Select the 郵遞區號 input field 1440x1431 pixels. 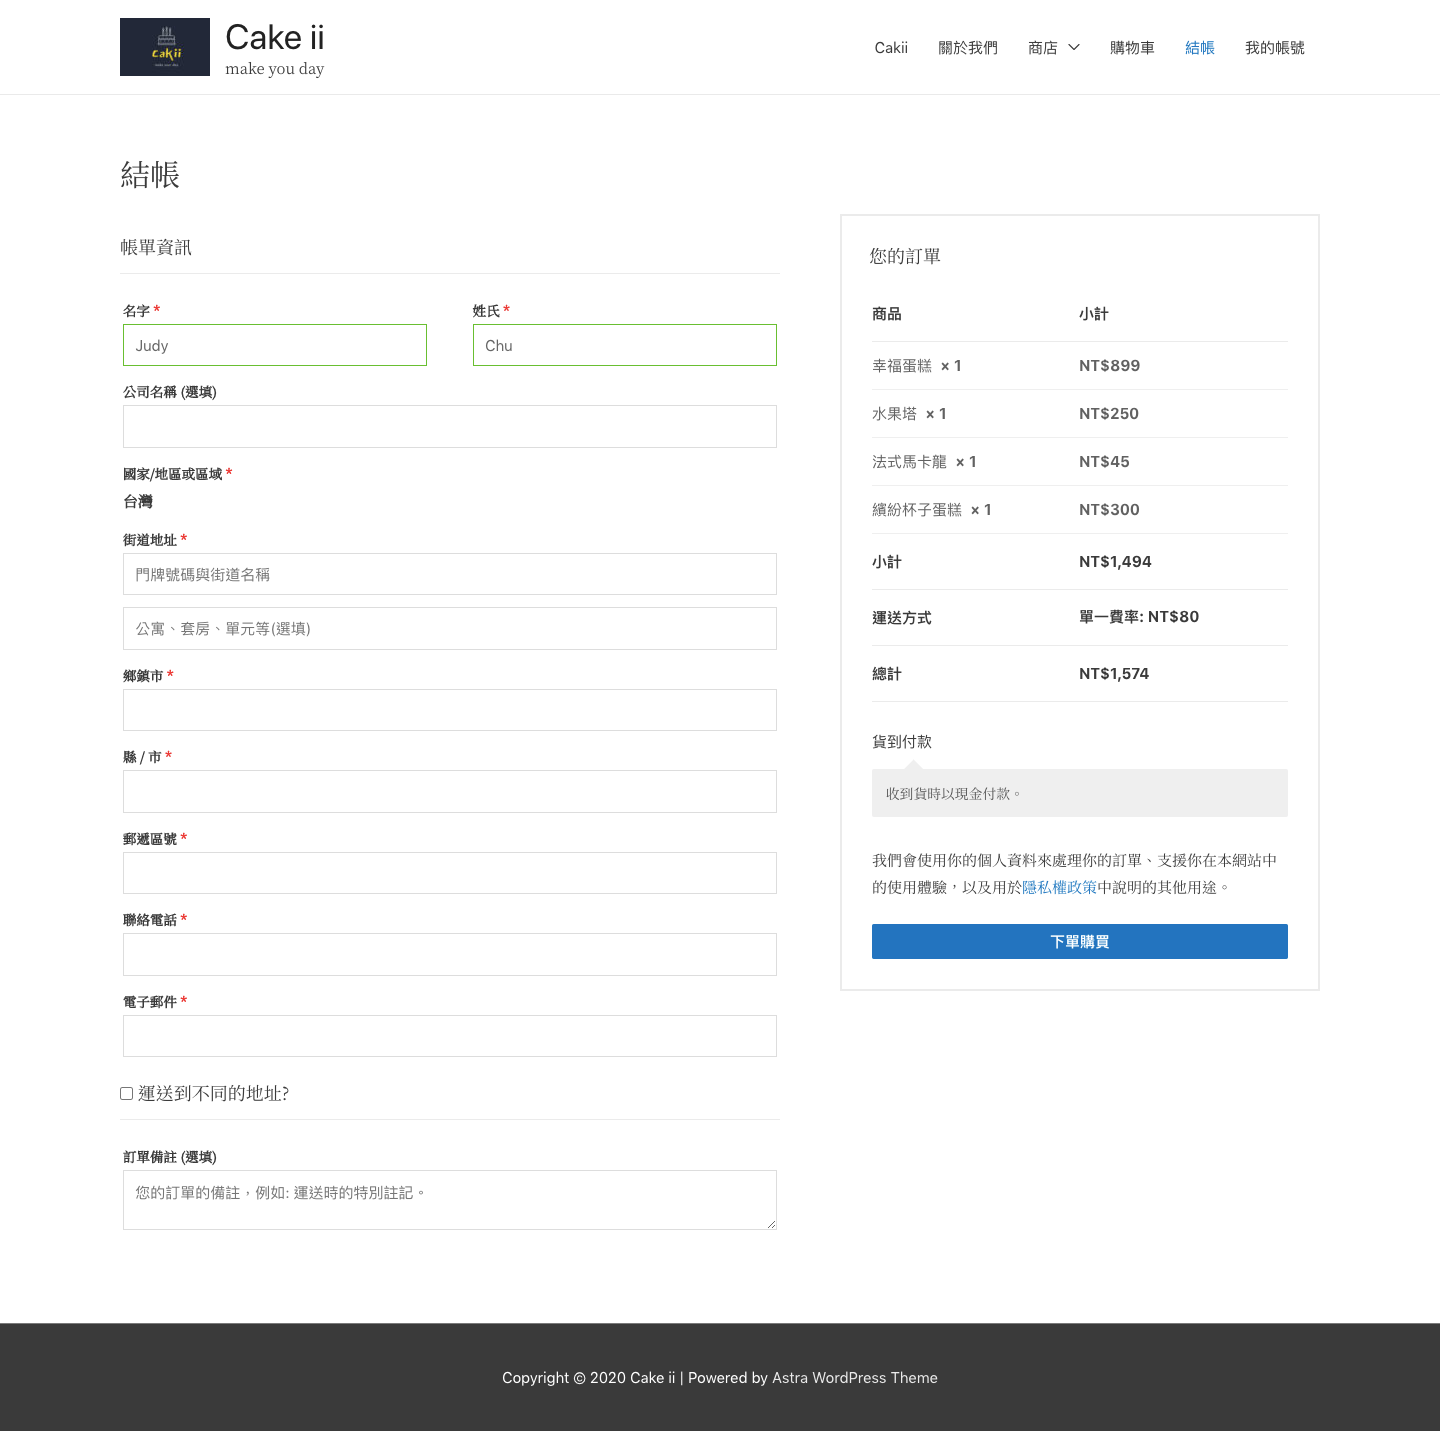(x=449, y=873)
